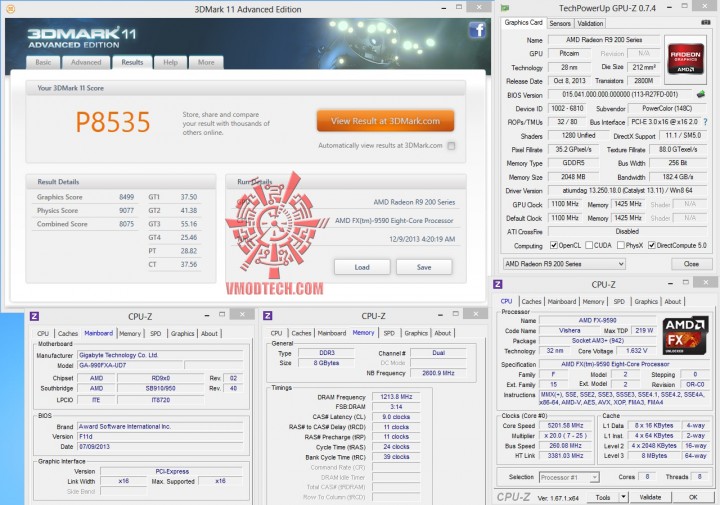Open the Help tab in 3DMark
The height and width of the screenshot is (505, 720).
tap(170, 62)
